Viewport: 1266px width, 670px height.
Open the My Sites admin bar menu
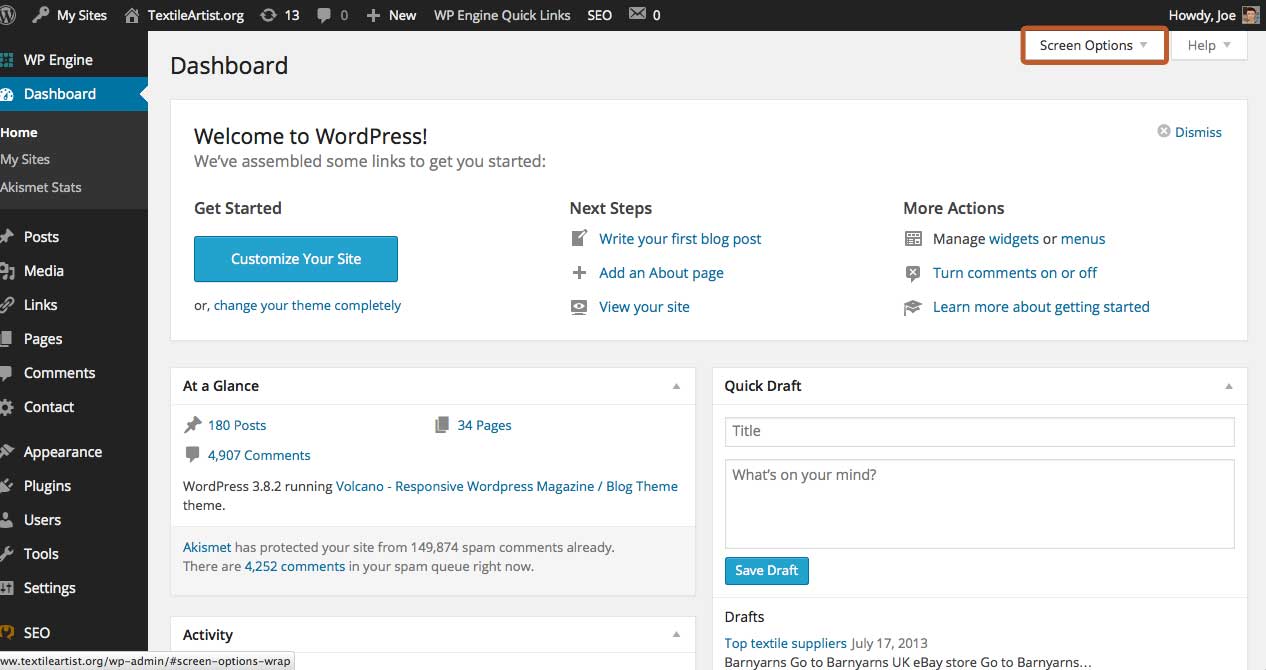pos(82,15)
